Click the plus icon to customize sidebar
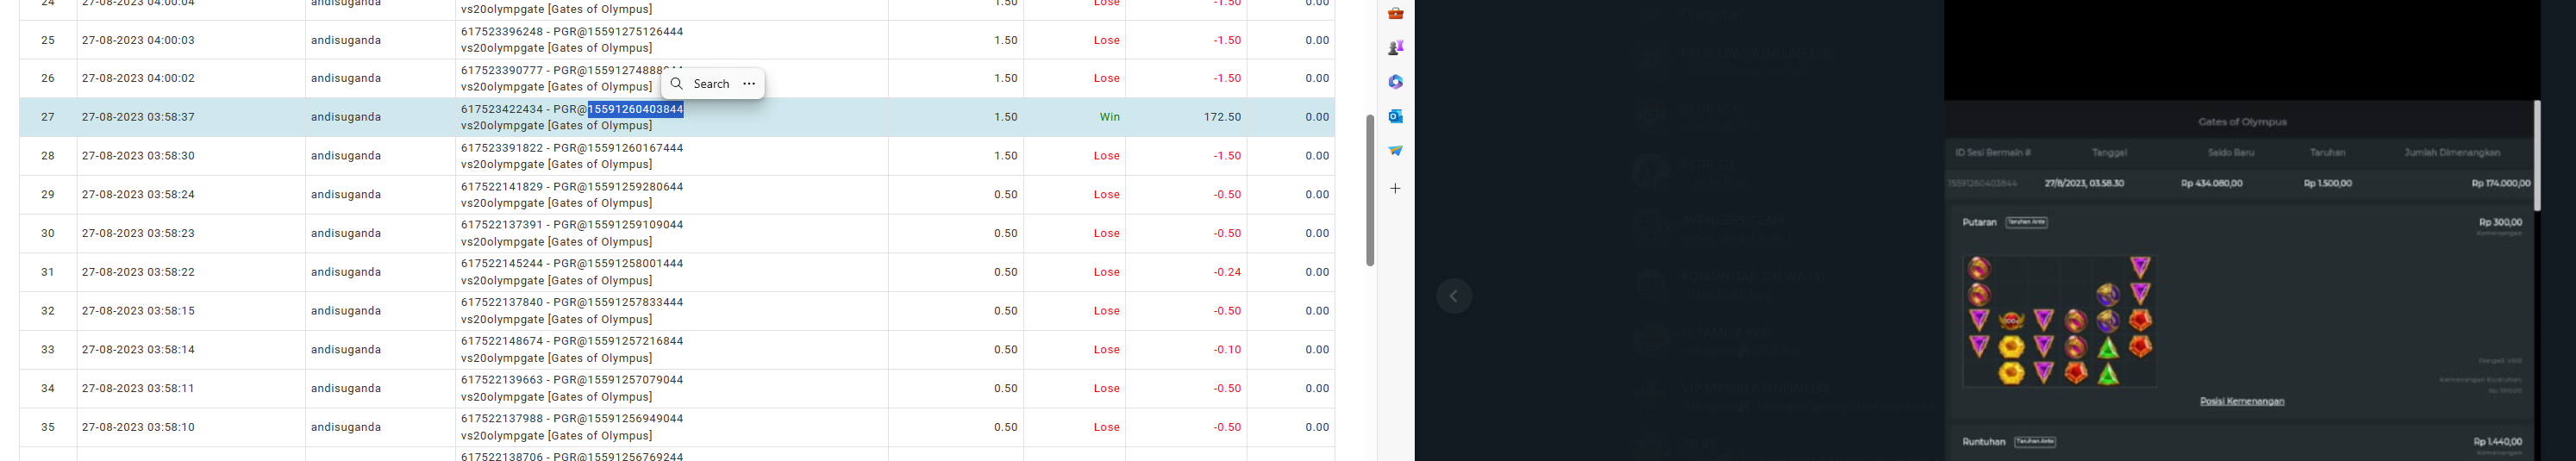This screenshot has width=2576, height=461. coord(1395,188)
